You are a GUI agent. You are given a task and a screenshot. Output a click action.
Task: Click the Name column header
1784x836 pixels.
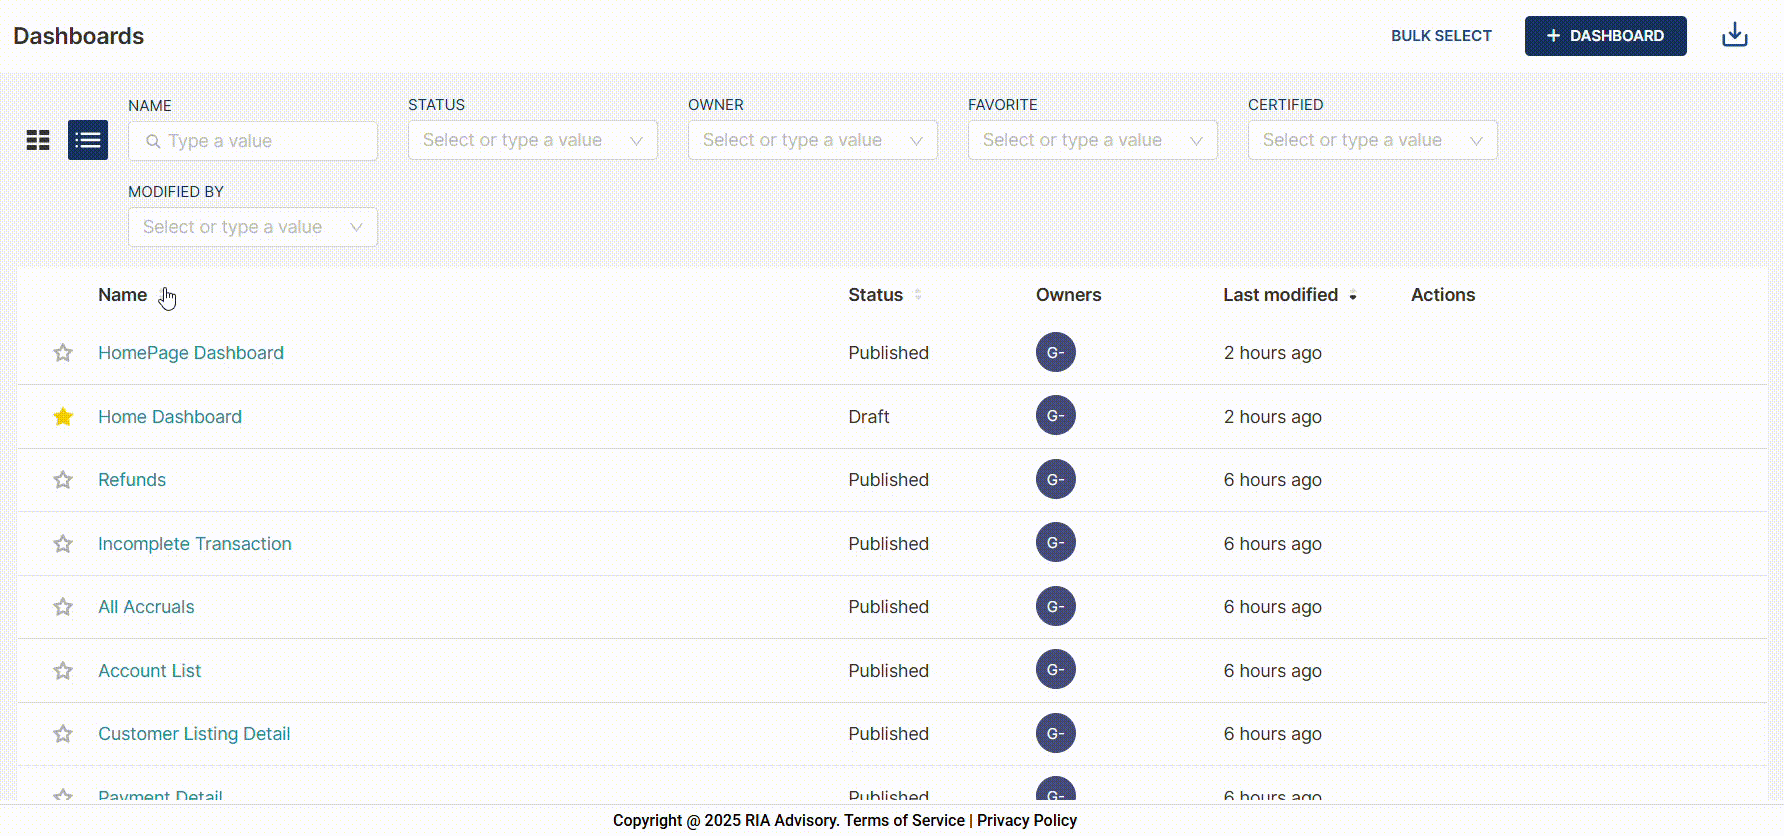(x=123, y=295)
